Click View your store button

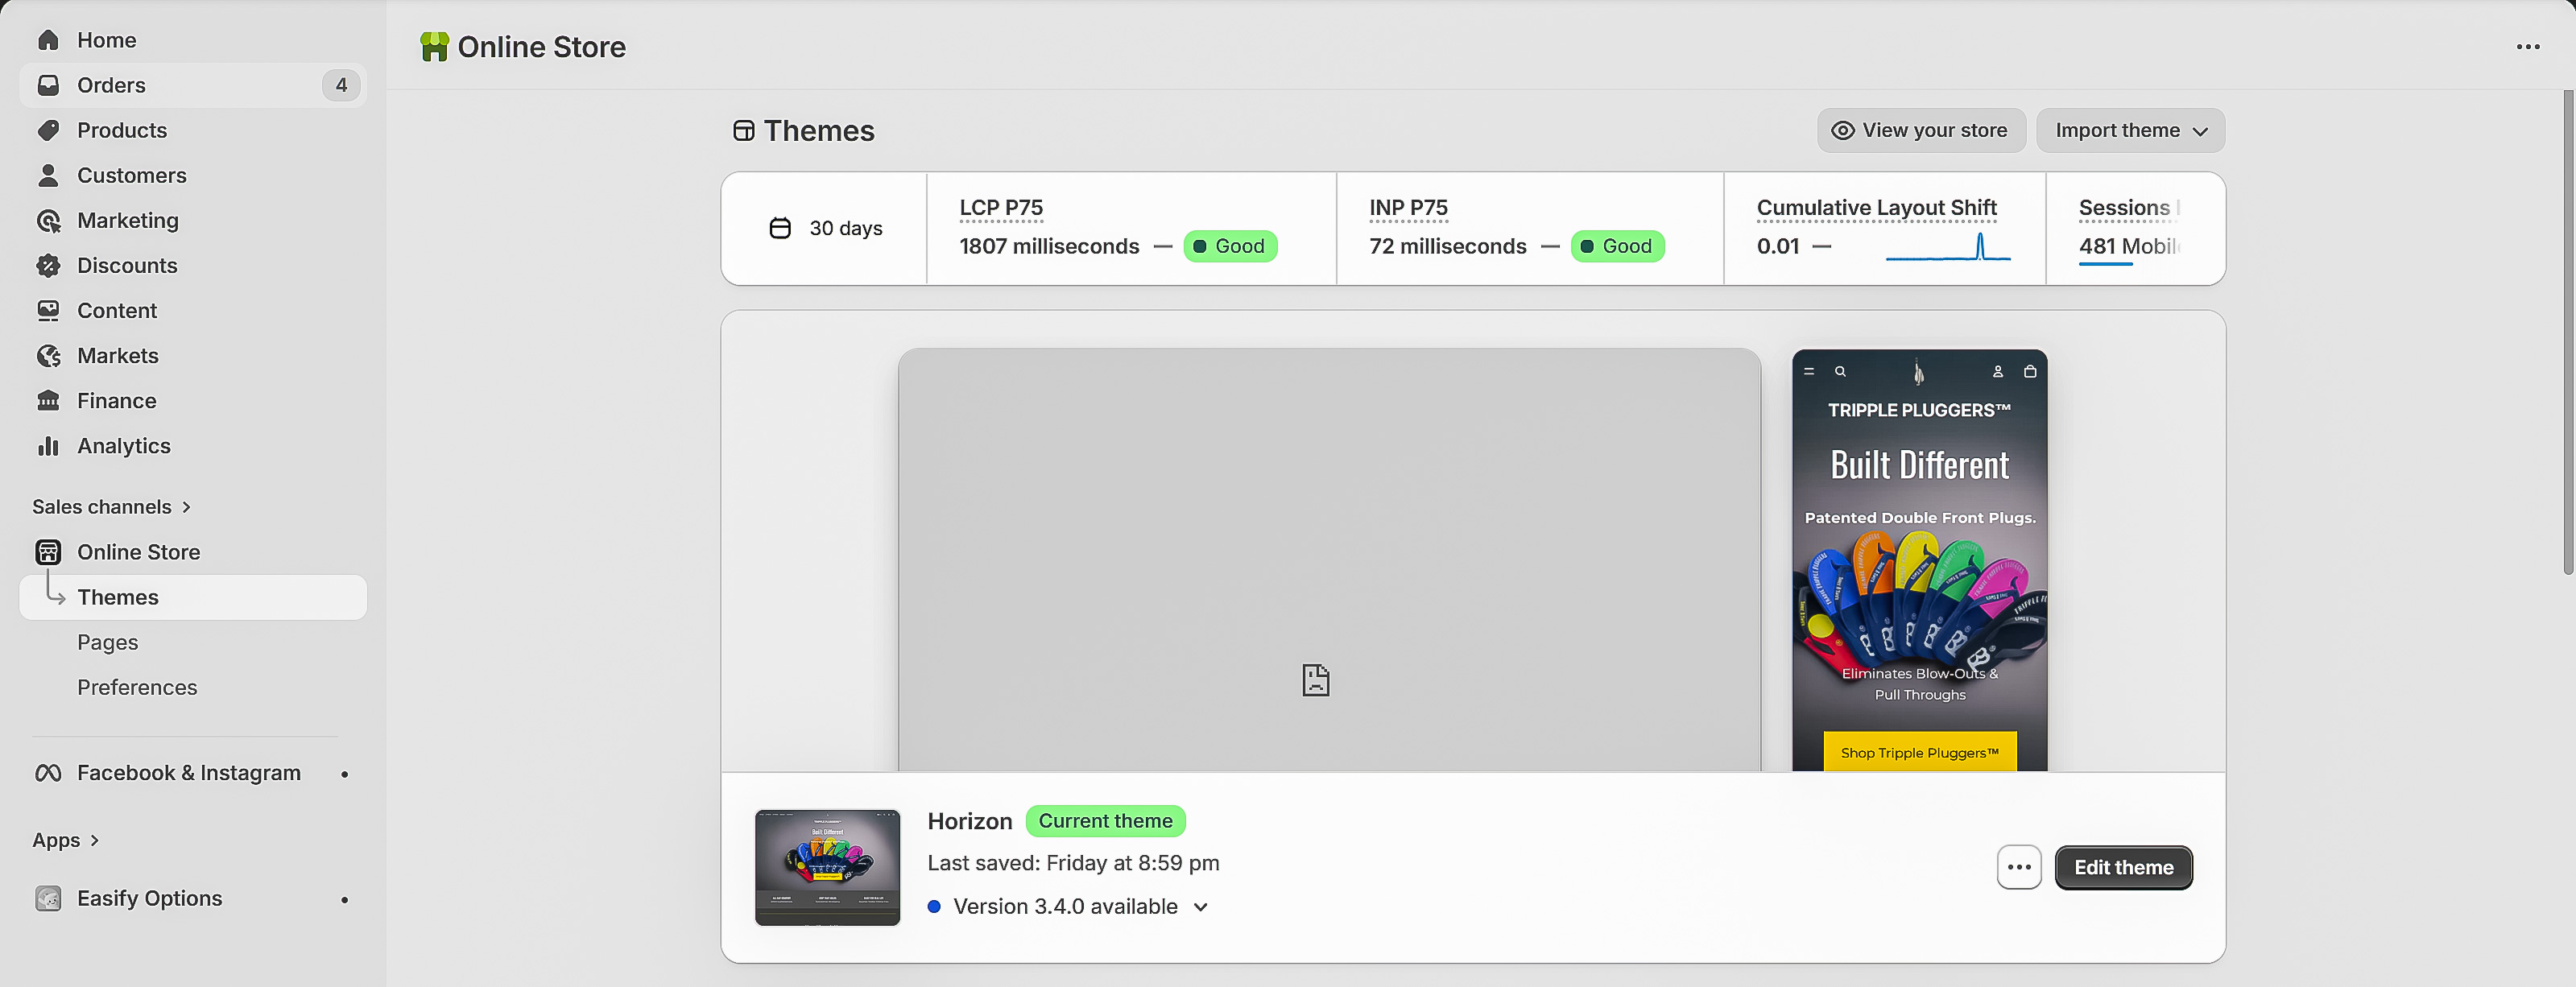(1920, 131)
